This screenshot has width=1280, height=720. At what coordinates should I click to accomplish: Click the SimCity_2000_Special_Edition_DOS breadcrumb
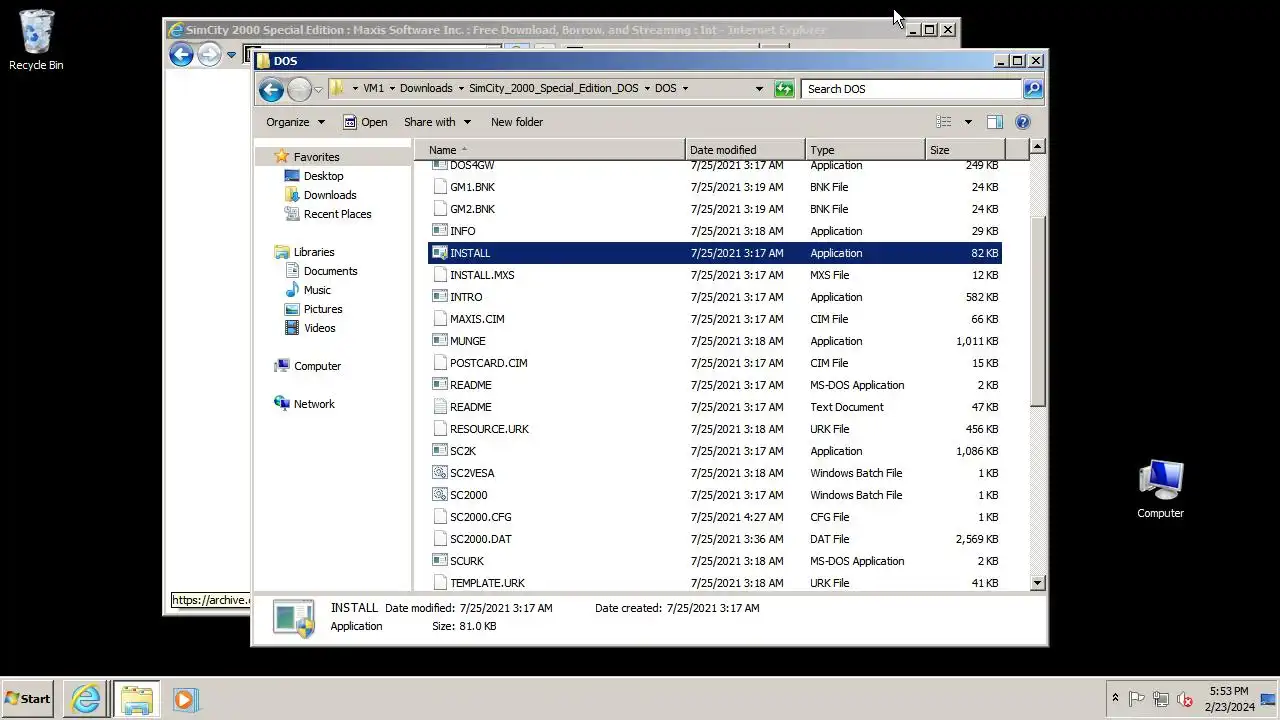point(553,89)
